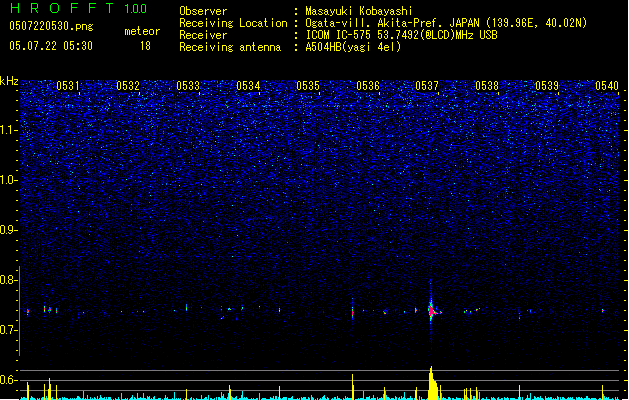Select the file name 0507220530.png

[51, 26]
